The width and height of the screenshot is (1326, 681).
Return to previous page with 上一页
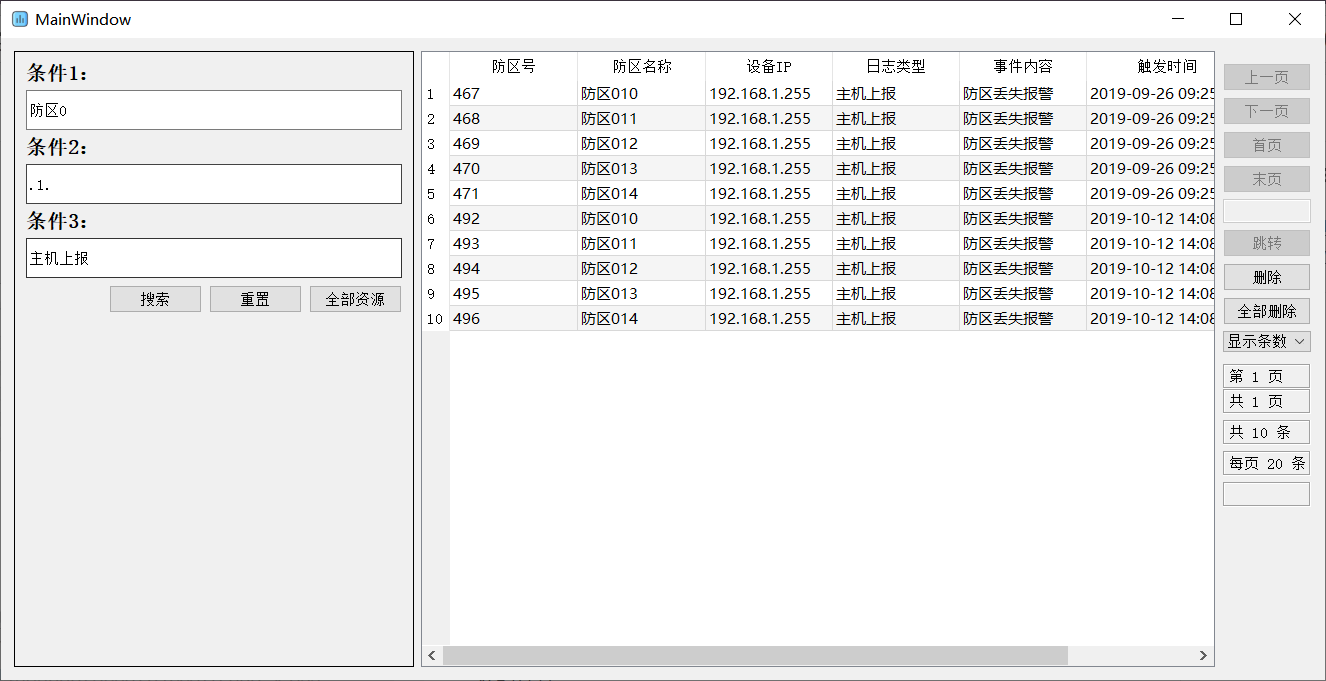(x=1266, y=76)
